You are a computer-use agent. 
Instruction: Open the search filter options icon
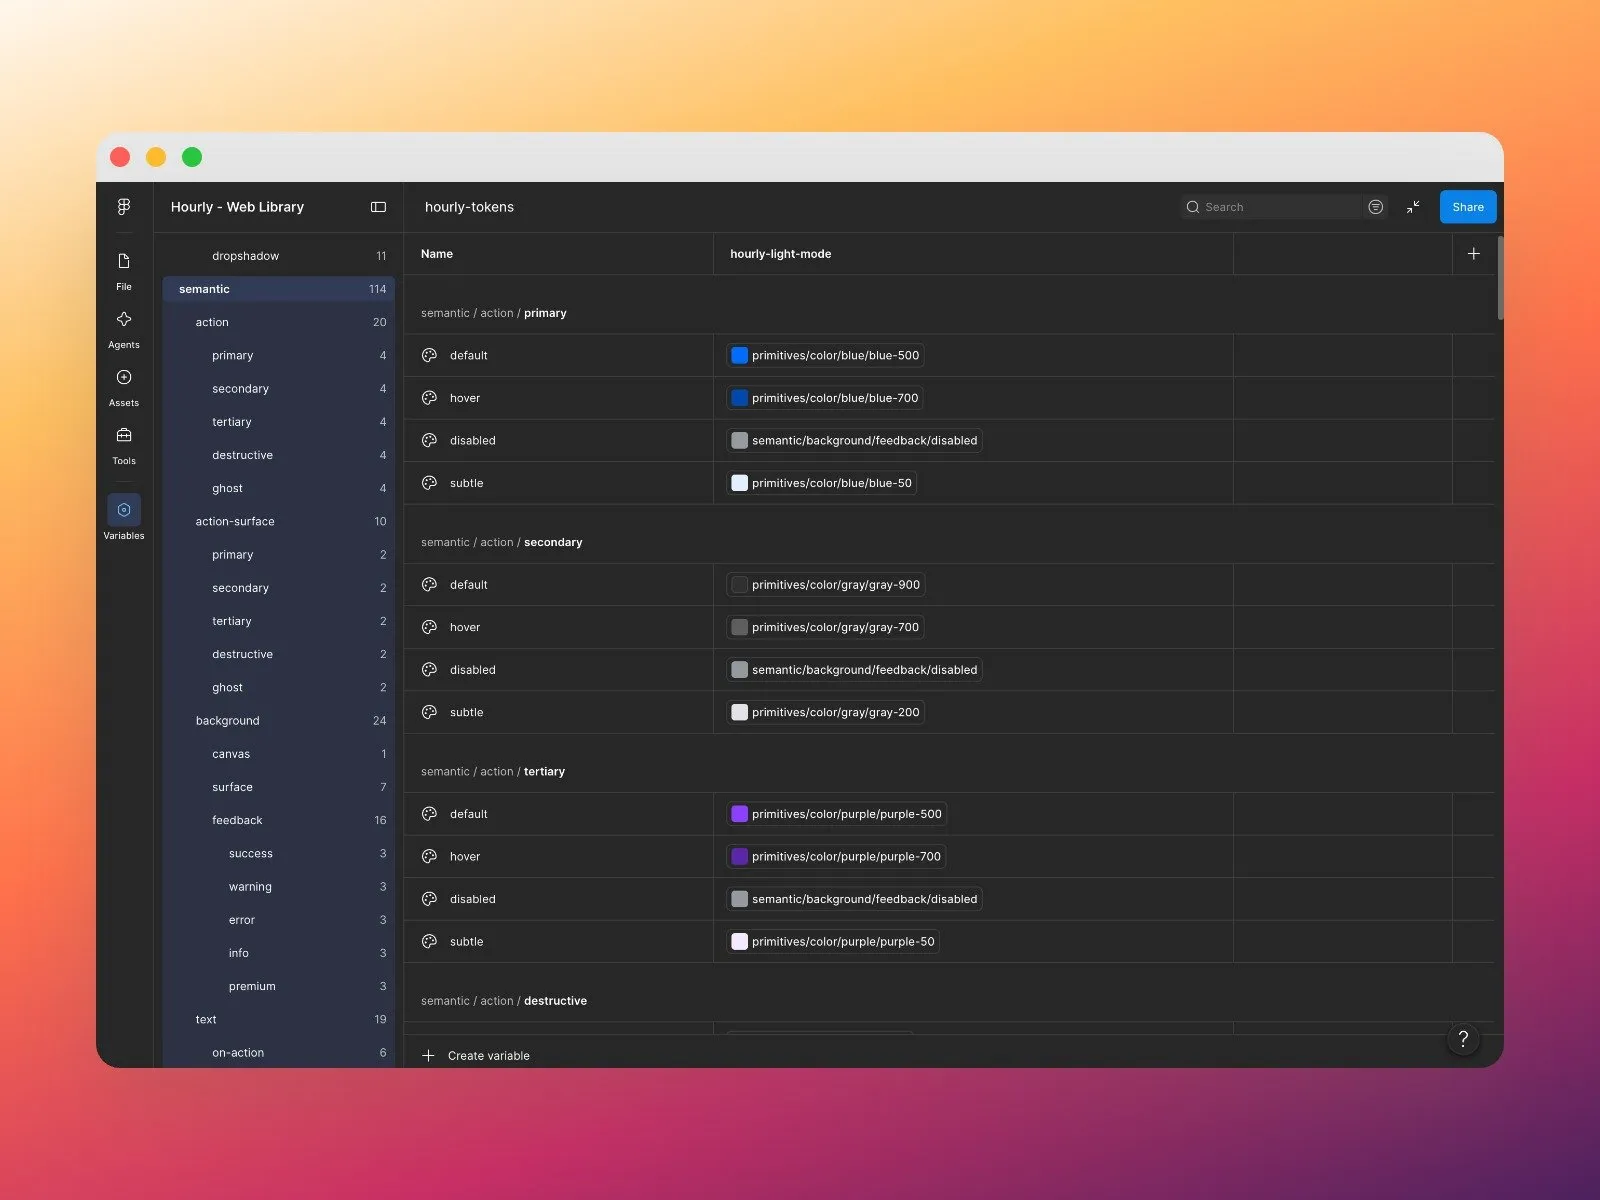pyautogui.click(x=1376, y=207)
